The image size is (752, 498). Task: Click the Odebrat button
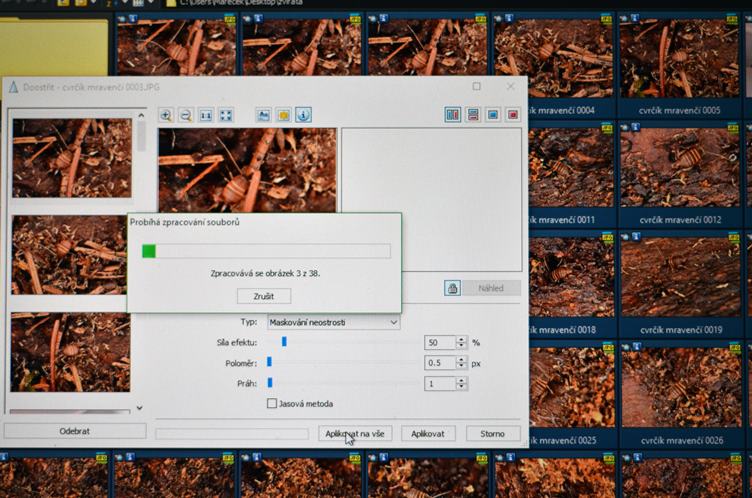point(75,431)
